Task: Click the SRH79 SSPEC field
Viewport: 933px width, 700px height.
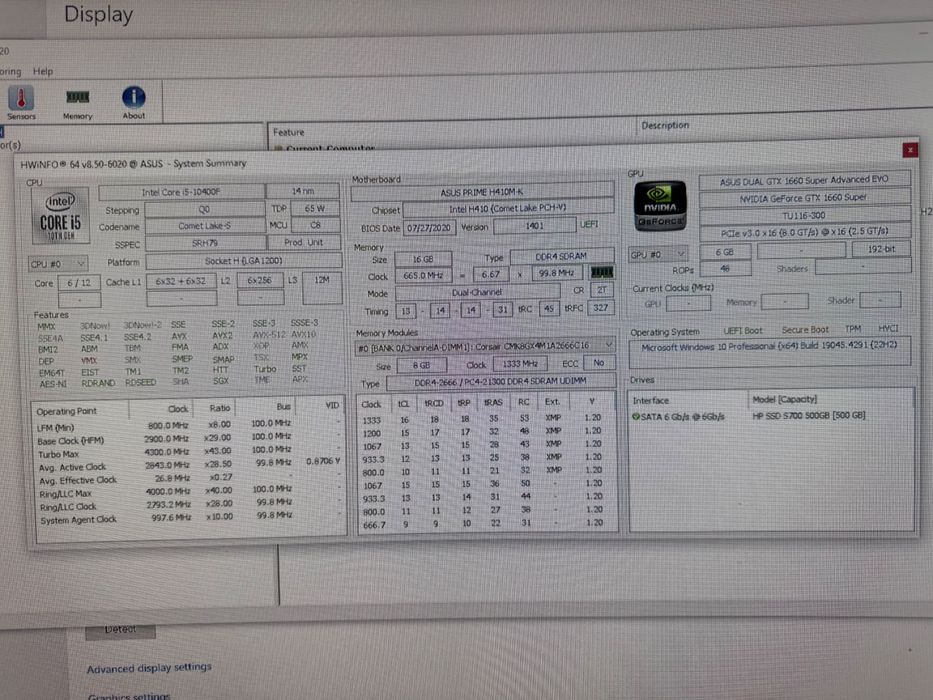Action: (x=205, y=243)
